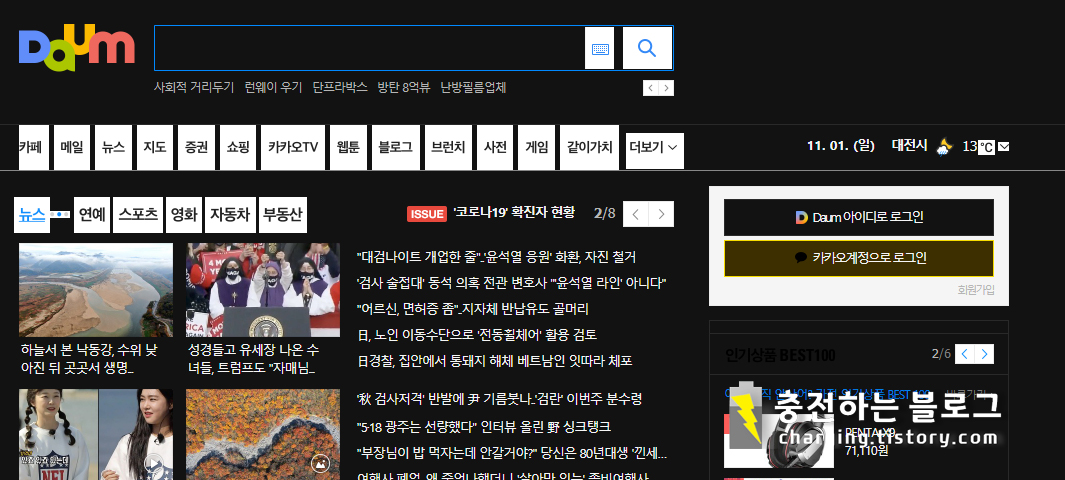Open the 지도 service
1065x480 pixels.
coord(155,147)
